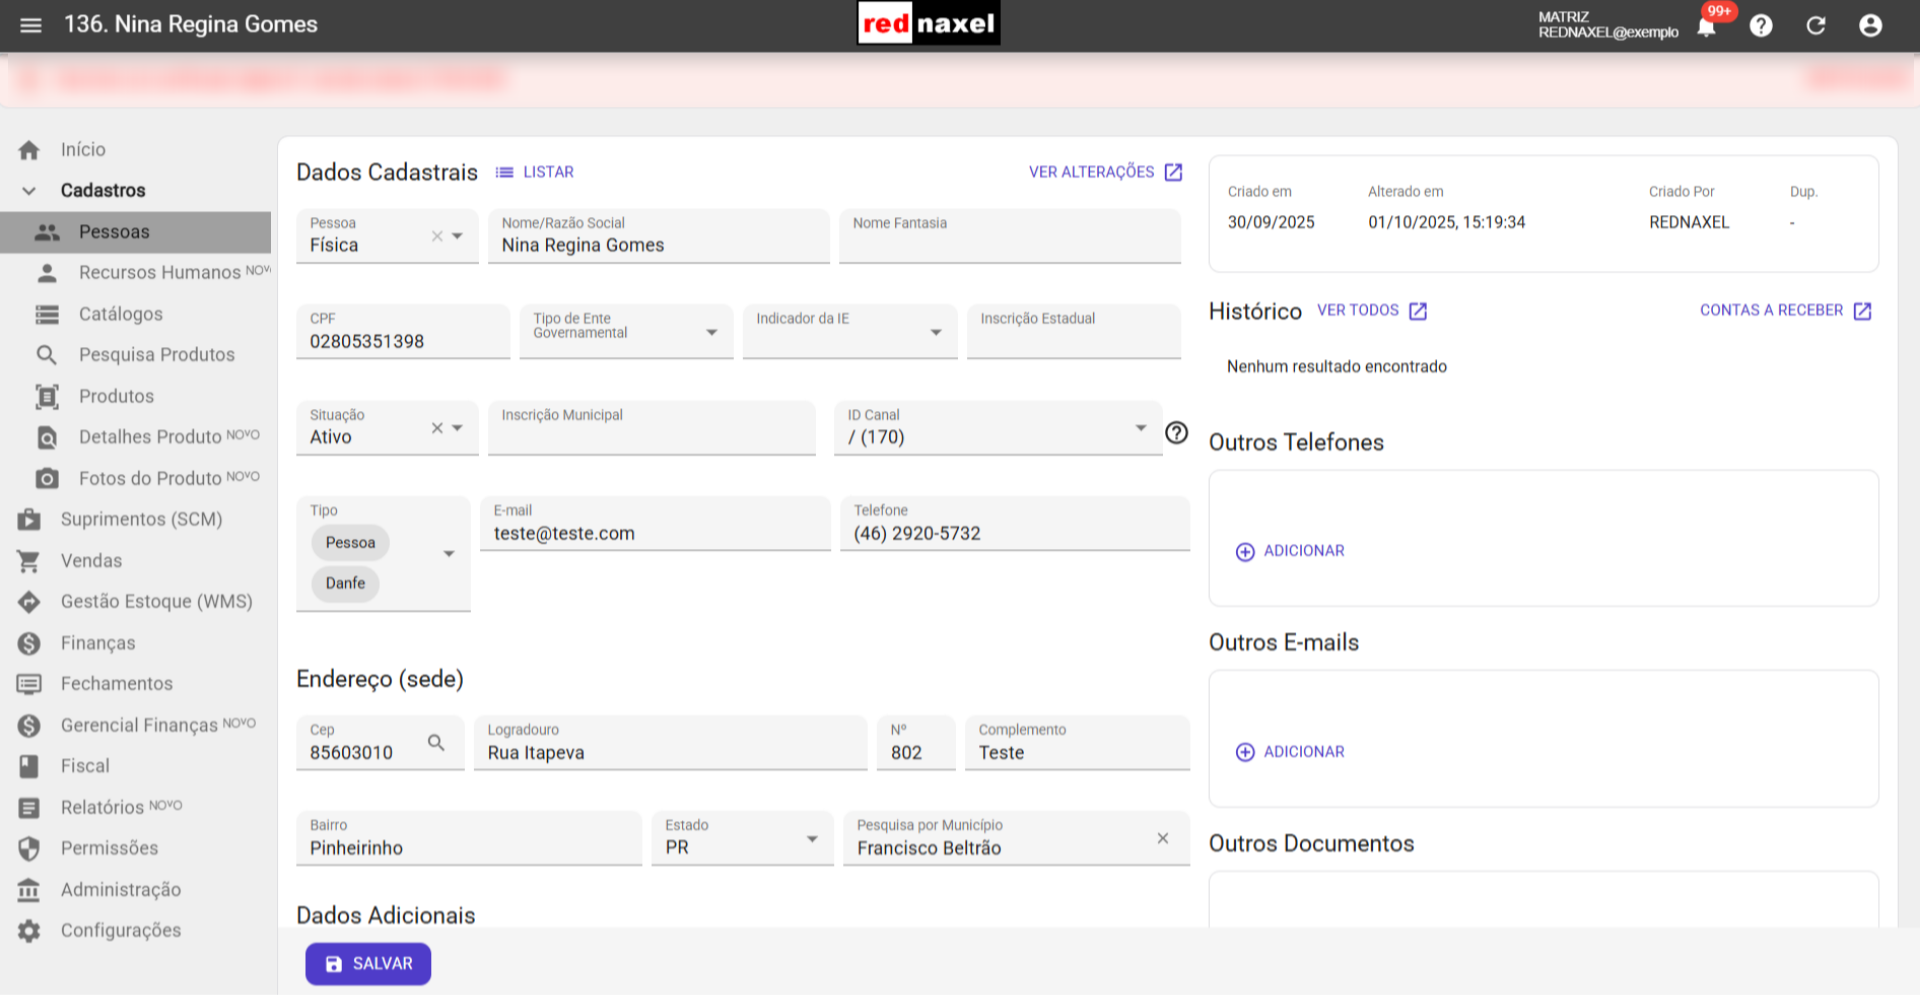Image resolution: width=1920 pixels, height=995 pixels.
Task: Click the Logradouro input field
Action: click(670, 743)
